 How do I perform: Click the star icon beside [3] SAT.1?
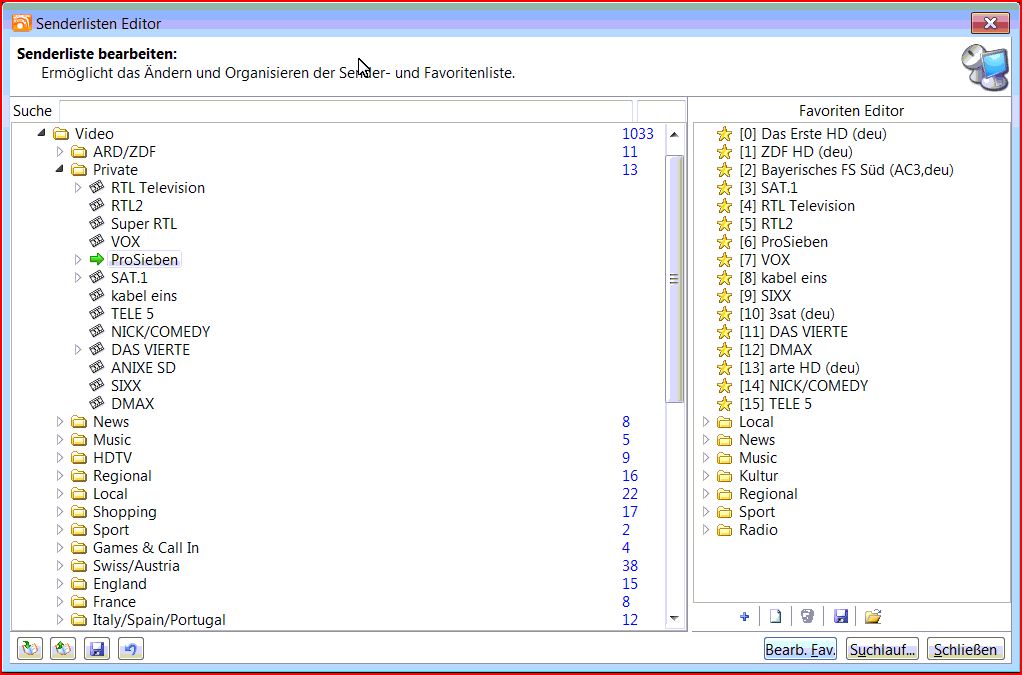[x=724, y=188]
